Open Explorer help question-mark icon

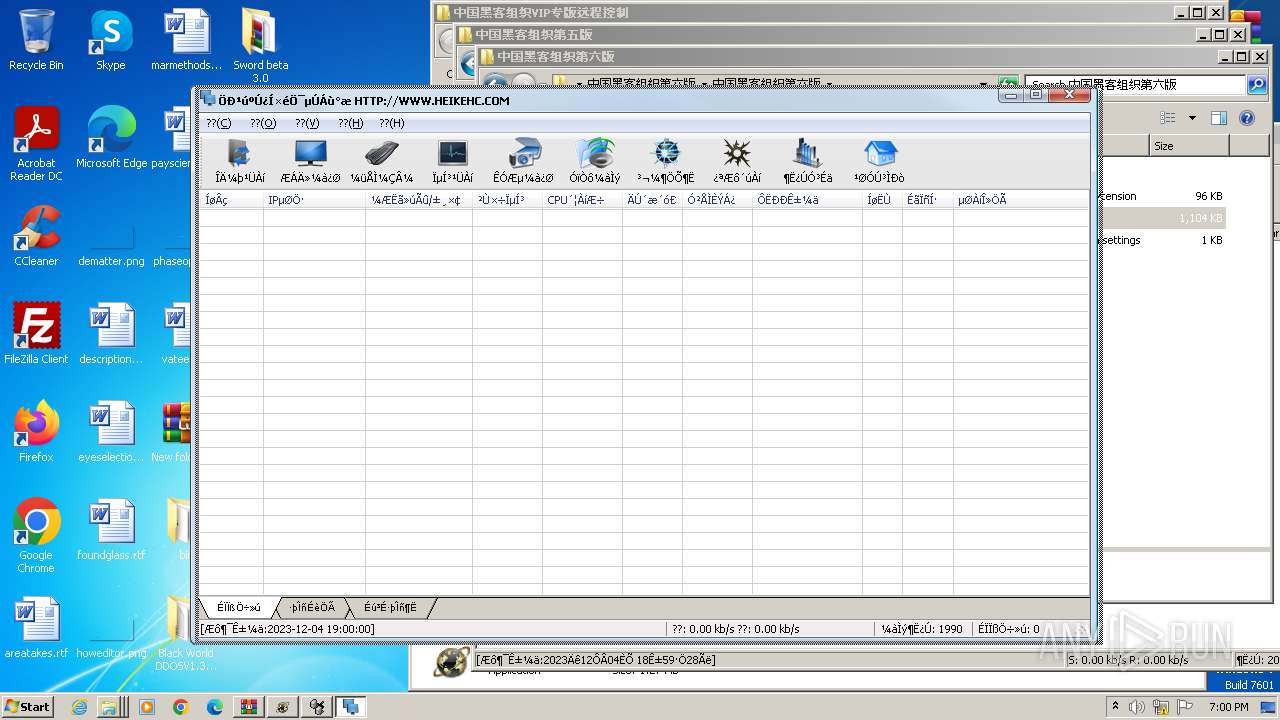[1247, 118]
